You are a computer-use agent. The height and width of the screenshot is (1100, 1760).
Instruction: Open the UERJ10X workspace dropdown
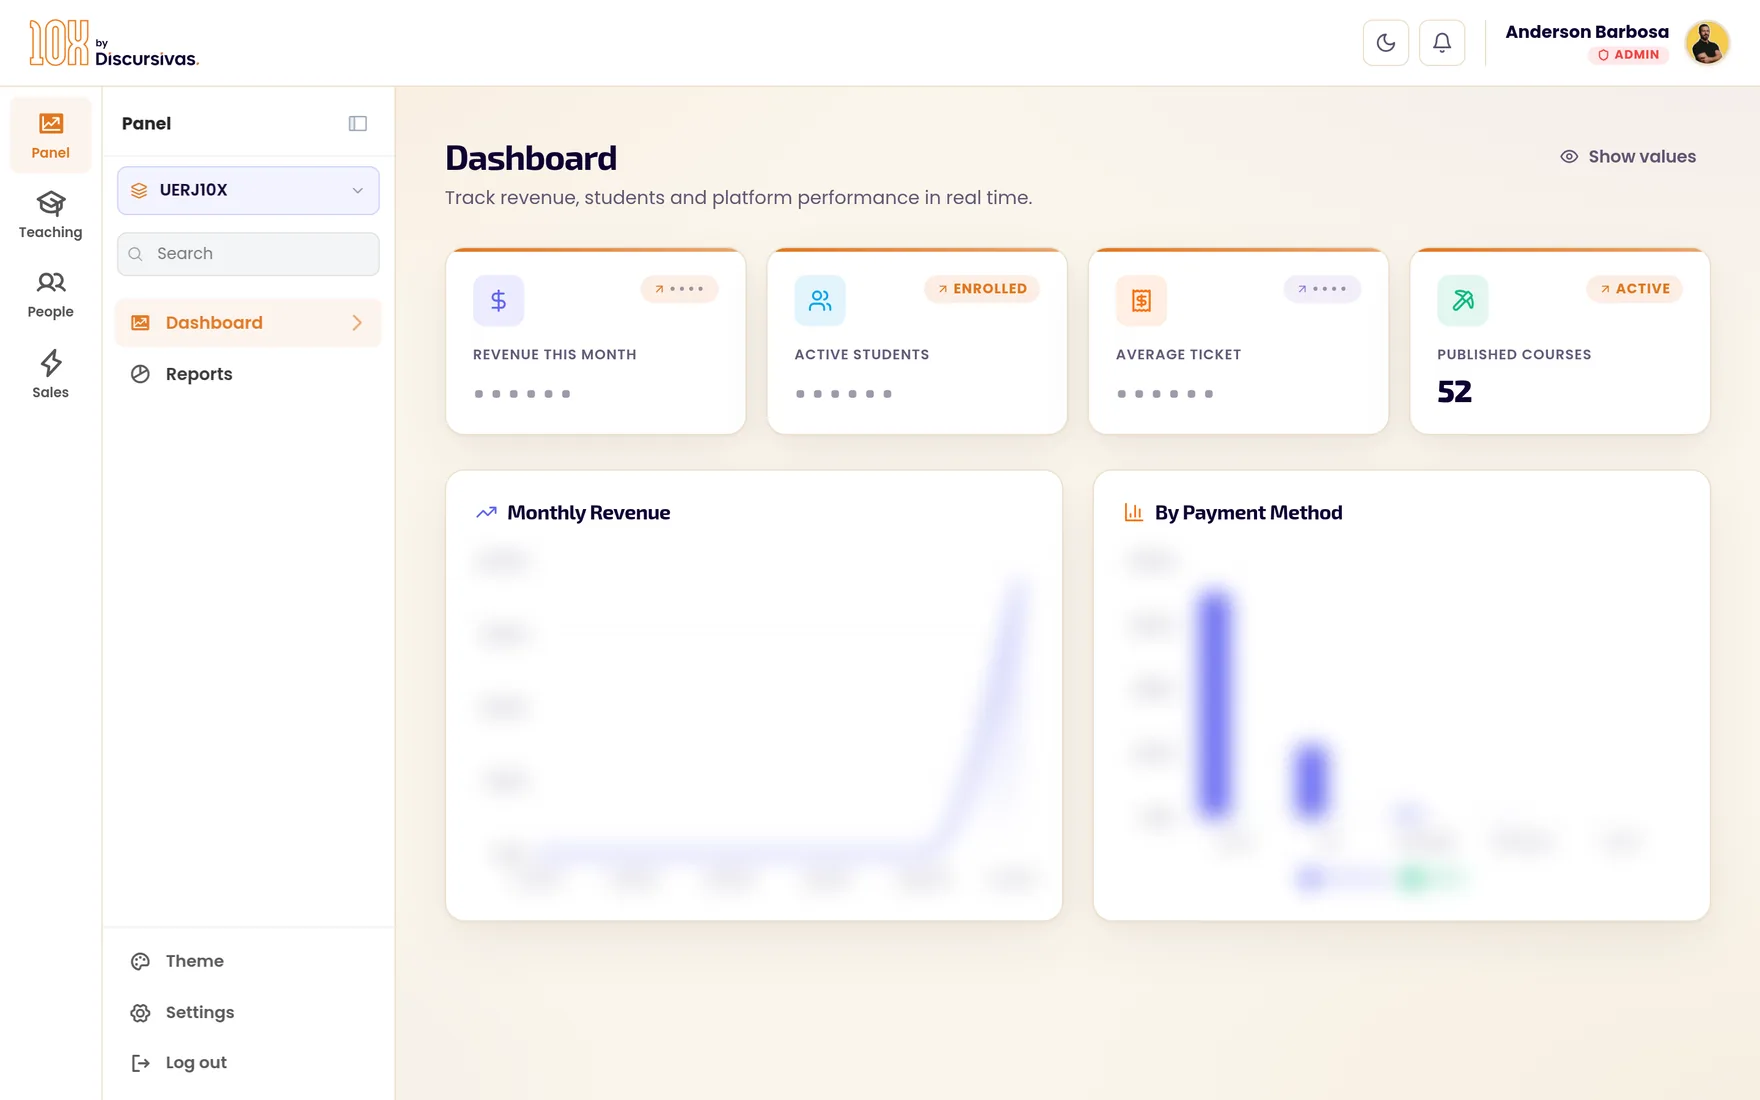coord(248,190)
